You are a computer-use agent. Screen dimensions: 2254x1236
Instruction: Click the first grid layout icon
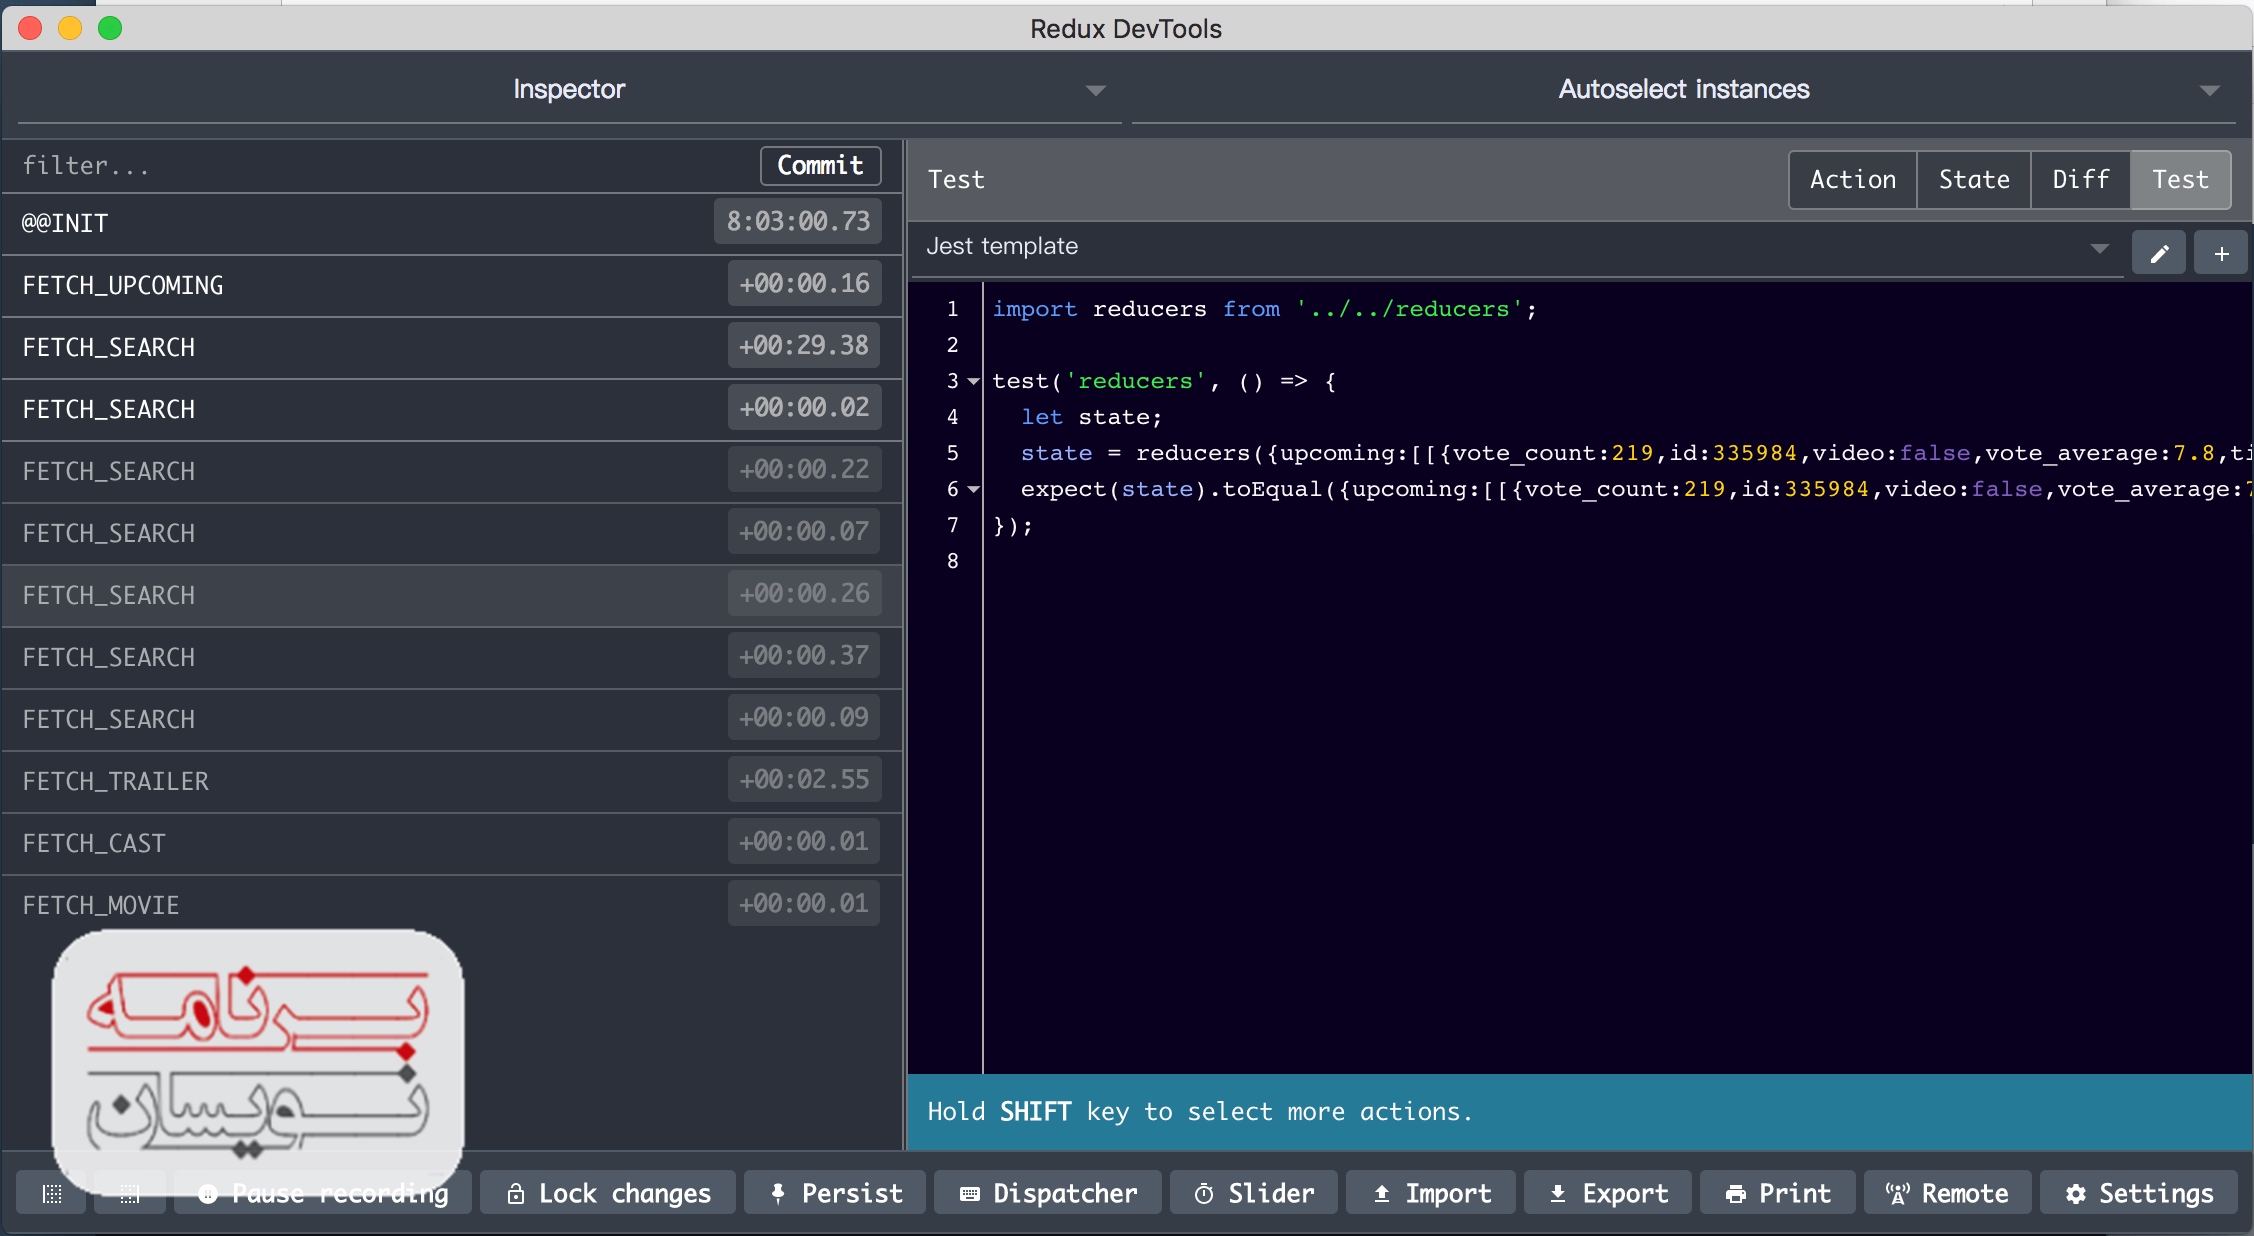tap(52, 1193)
